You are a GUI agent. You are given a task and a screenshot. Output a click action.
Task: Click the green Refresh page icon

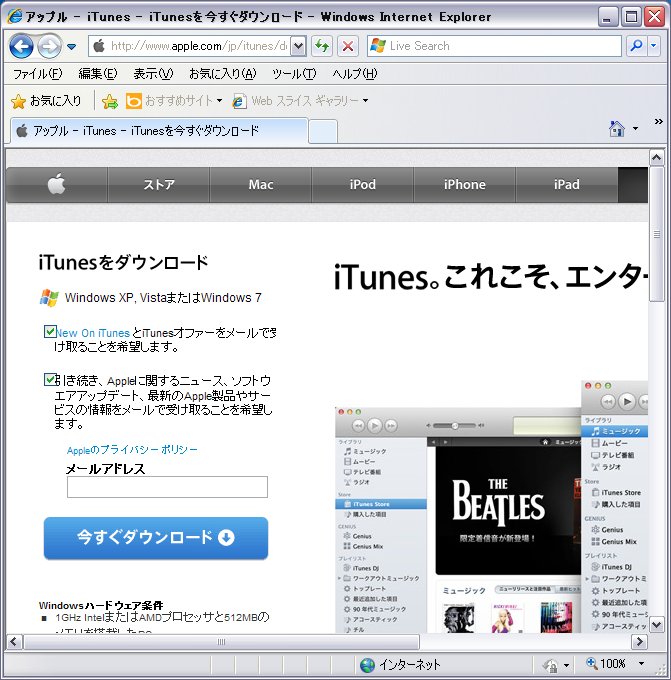tap(322, 46)
